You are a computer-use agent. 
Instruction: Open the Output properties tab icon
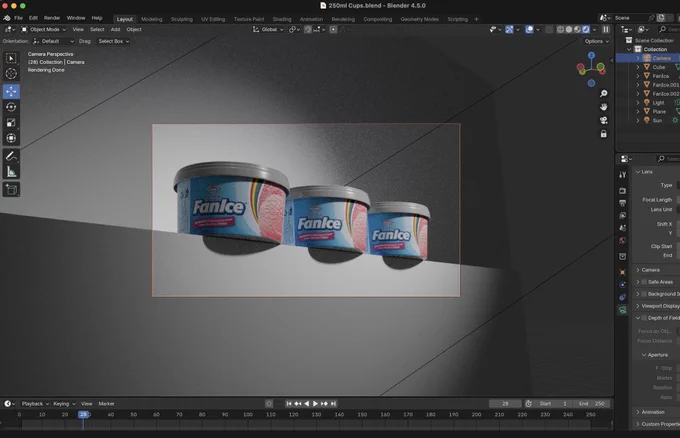[x=623, y=203]
